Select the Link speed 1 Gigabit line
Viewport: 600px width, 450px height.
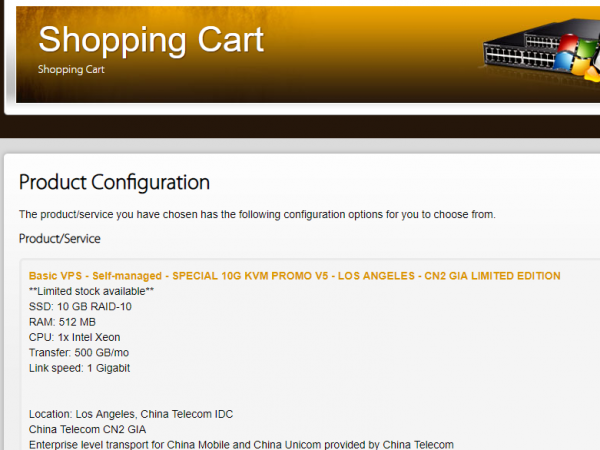pyautogui.click(x=79, y=368)
